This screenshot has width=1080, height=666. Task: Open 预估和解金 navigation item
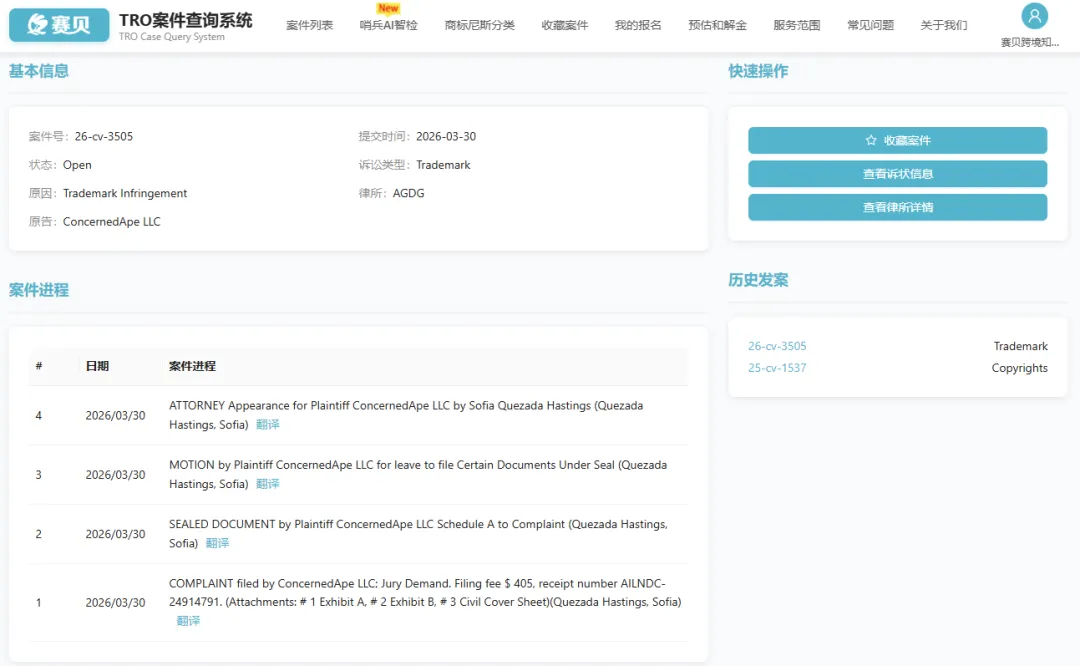tap(717, 25)
